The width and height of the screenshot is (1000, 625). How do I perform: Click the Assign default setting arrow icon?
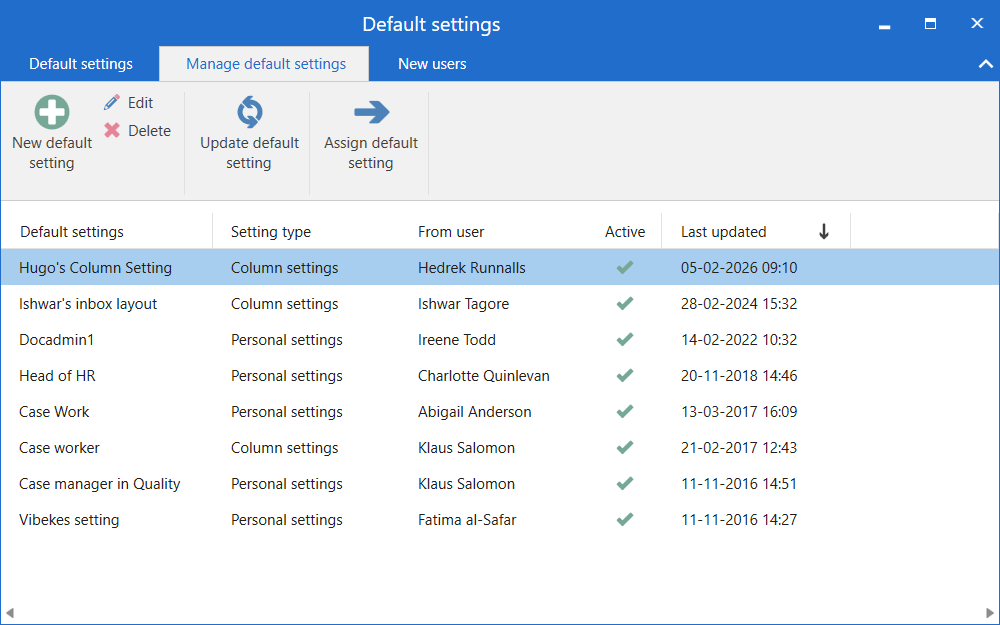tap(371, 112)
